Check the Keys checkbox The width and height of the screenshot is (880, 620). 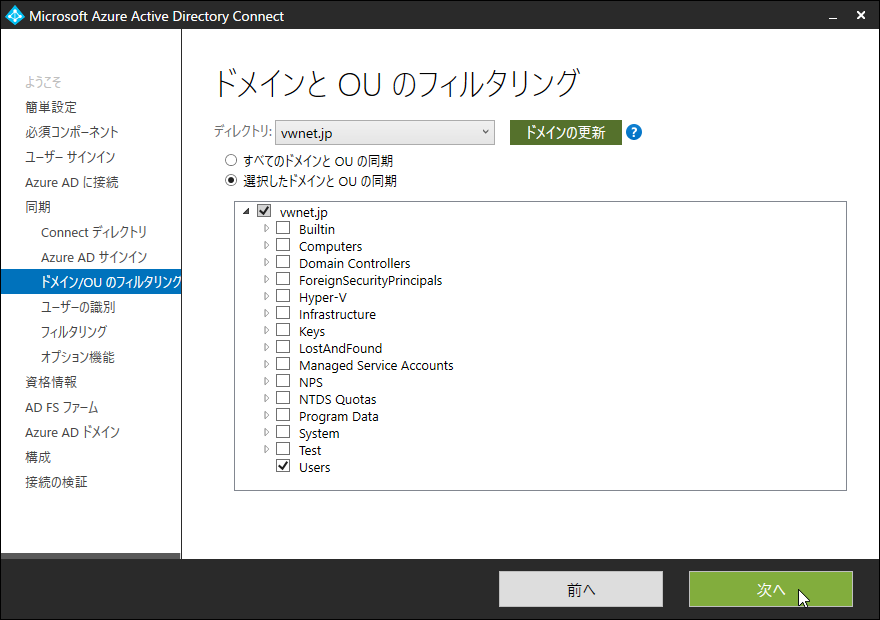tap(283, 330)
